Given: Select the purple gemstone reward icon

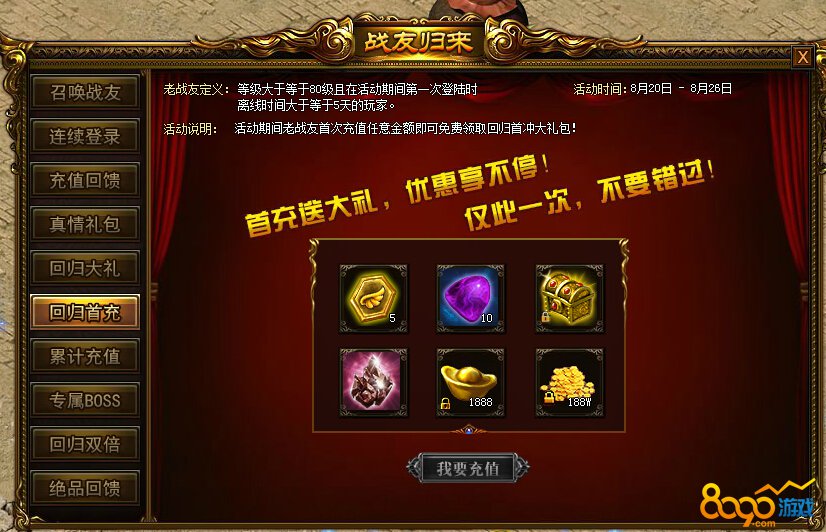Looking at the screenshot, I should [470, 299].
